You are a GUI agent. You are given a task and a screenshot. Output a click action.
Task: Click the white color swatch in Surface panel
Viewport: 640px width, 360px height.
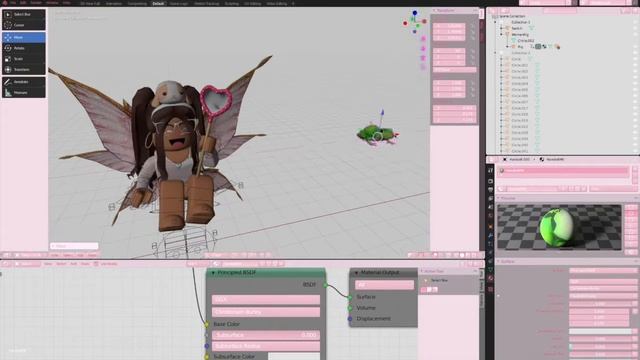(600, 331)
